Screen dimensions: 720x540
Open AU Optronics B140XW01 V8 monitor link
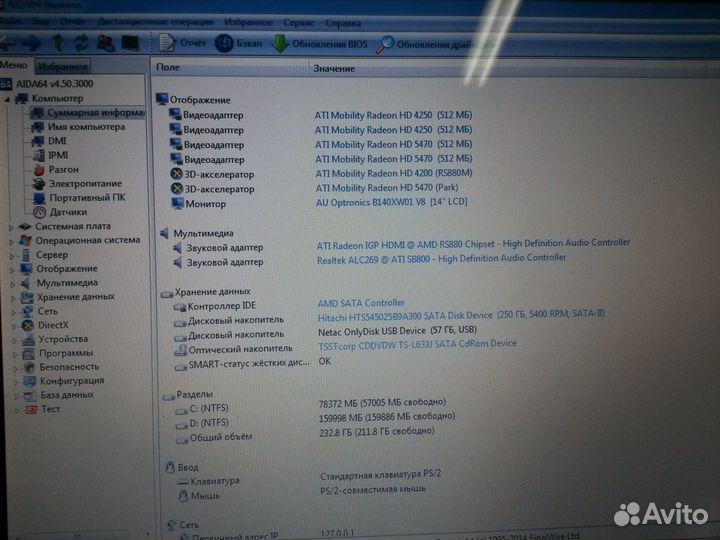392,202
